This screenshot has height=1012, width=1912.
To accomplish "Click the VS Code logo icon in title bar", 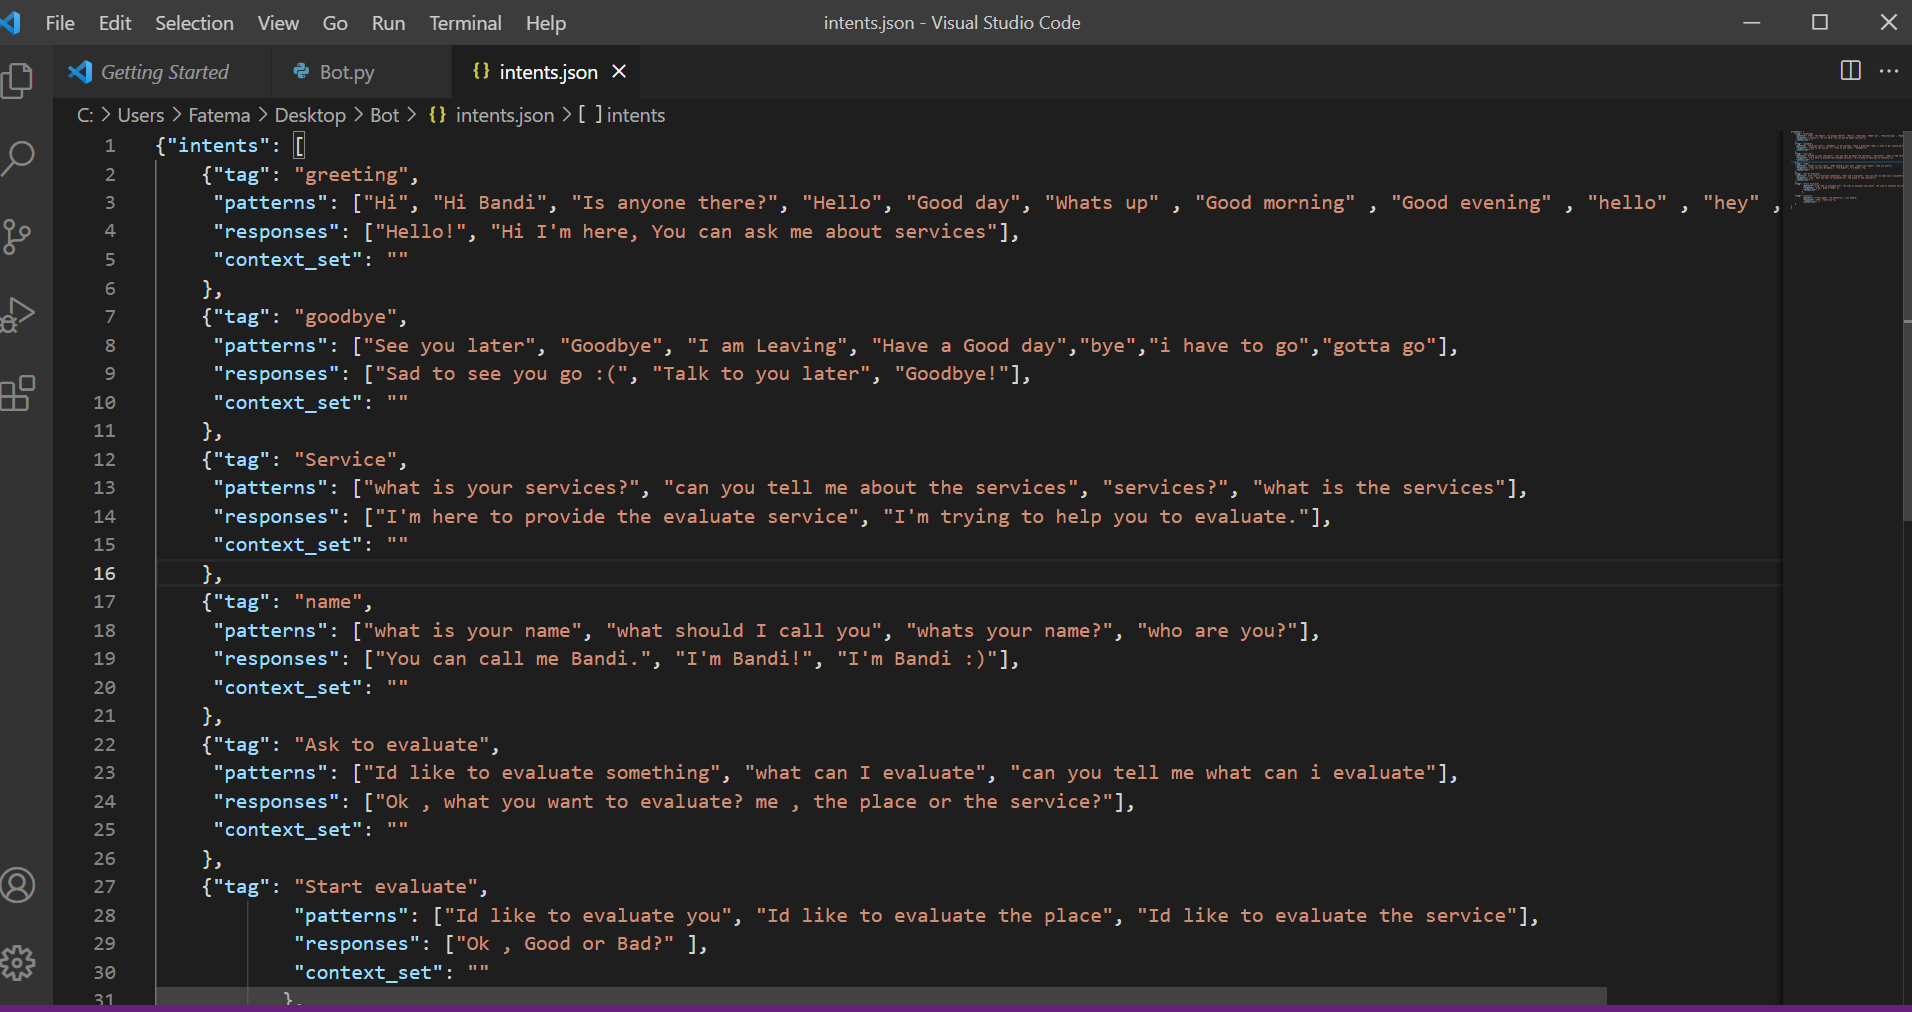I will 11,22.
